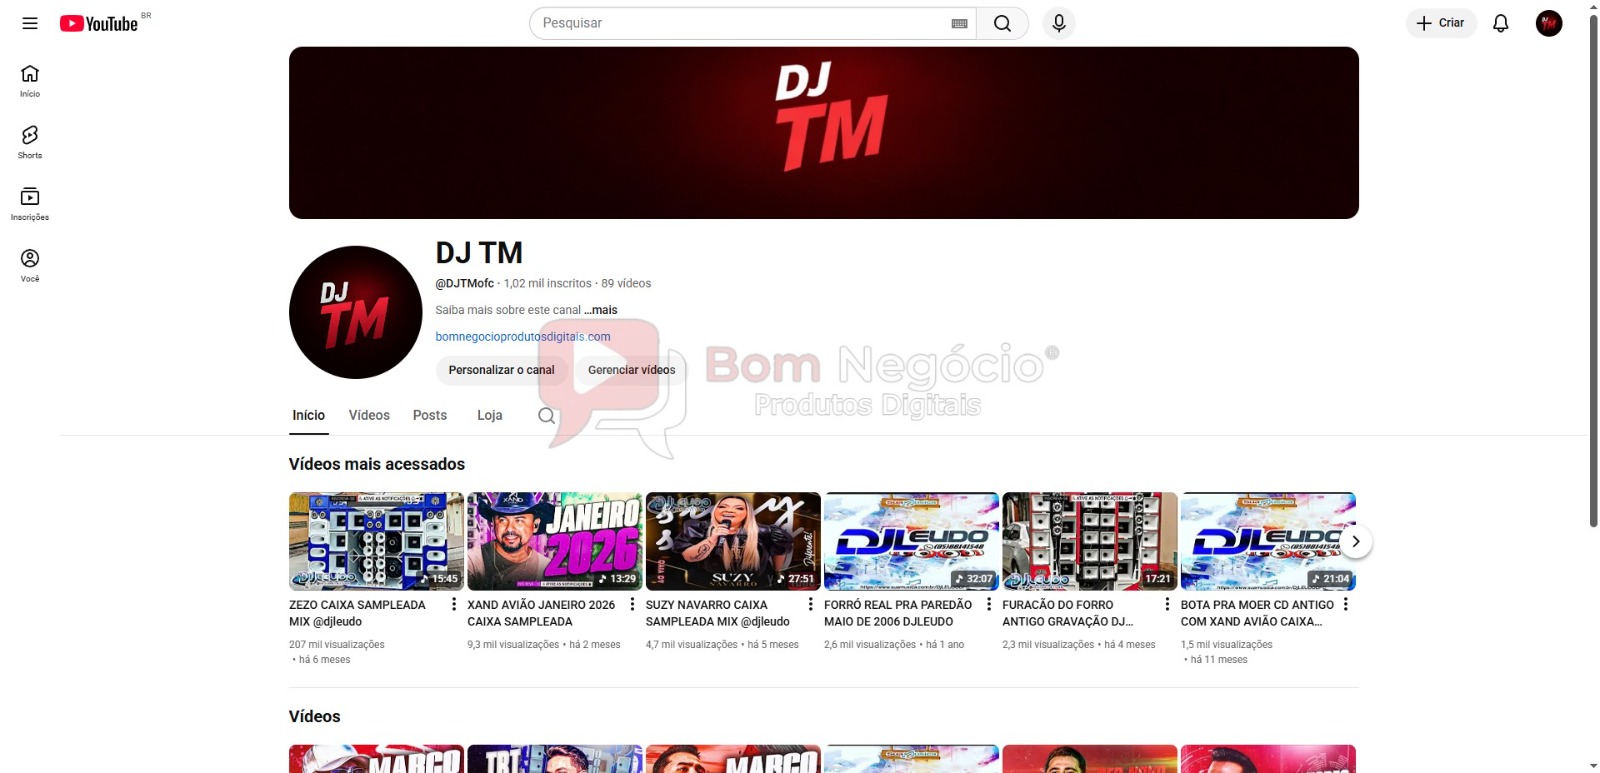Image resolution: width=1600 pixels, height=773 pixels.
Task: Click the 'Vídeos mais acessados' heading
Action: pyautogui.click(x=377, y=464)
